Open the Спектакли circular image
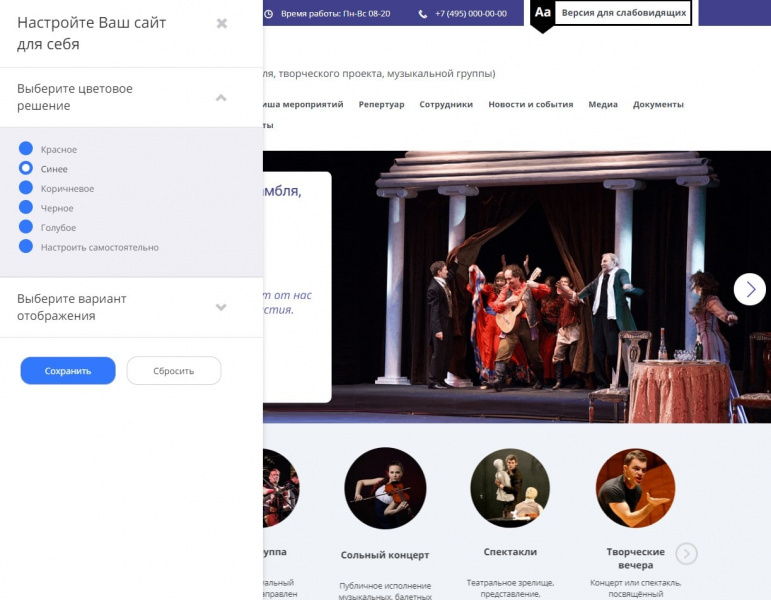 510,488
